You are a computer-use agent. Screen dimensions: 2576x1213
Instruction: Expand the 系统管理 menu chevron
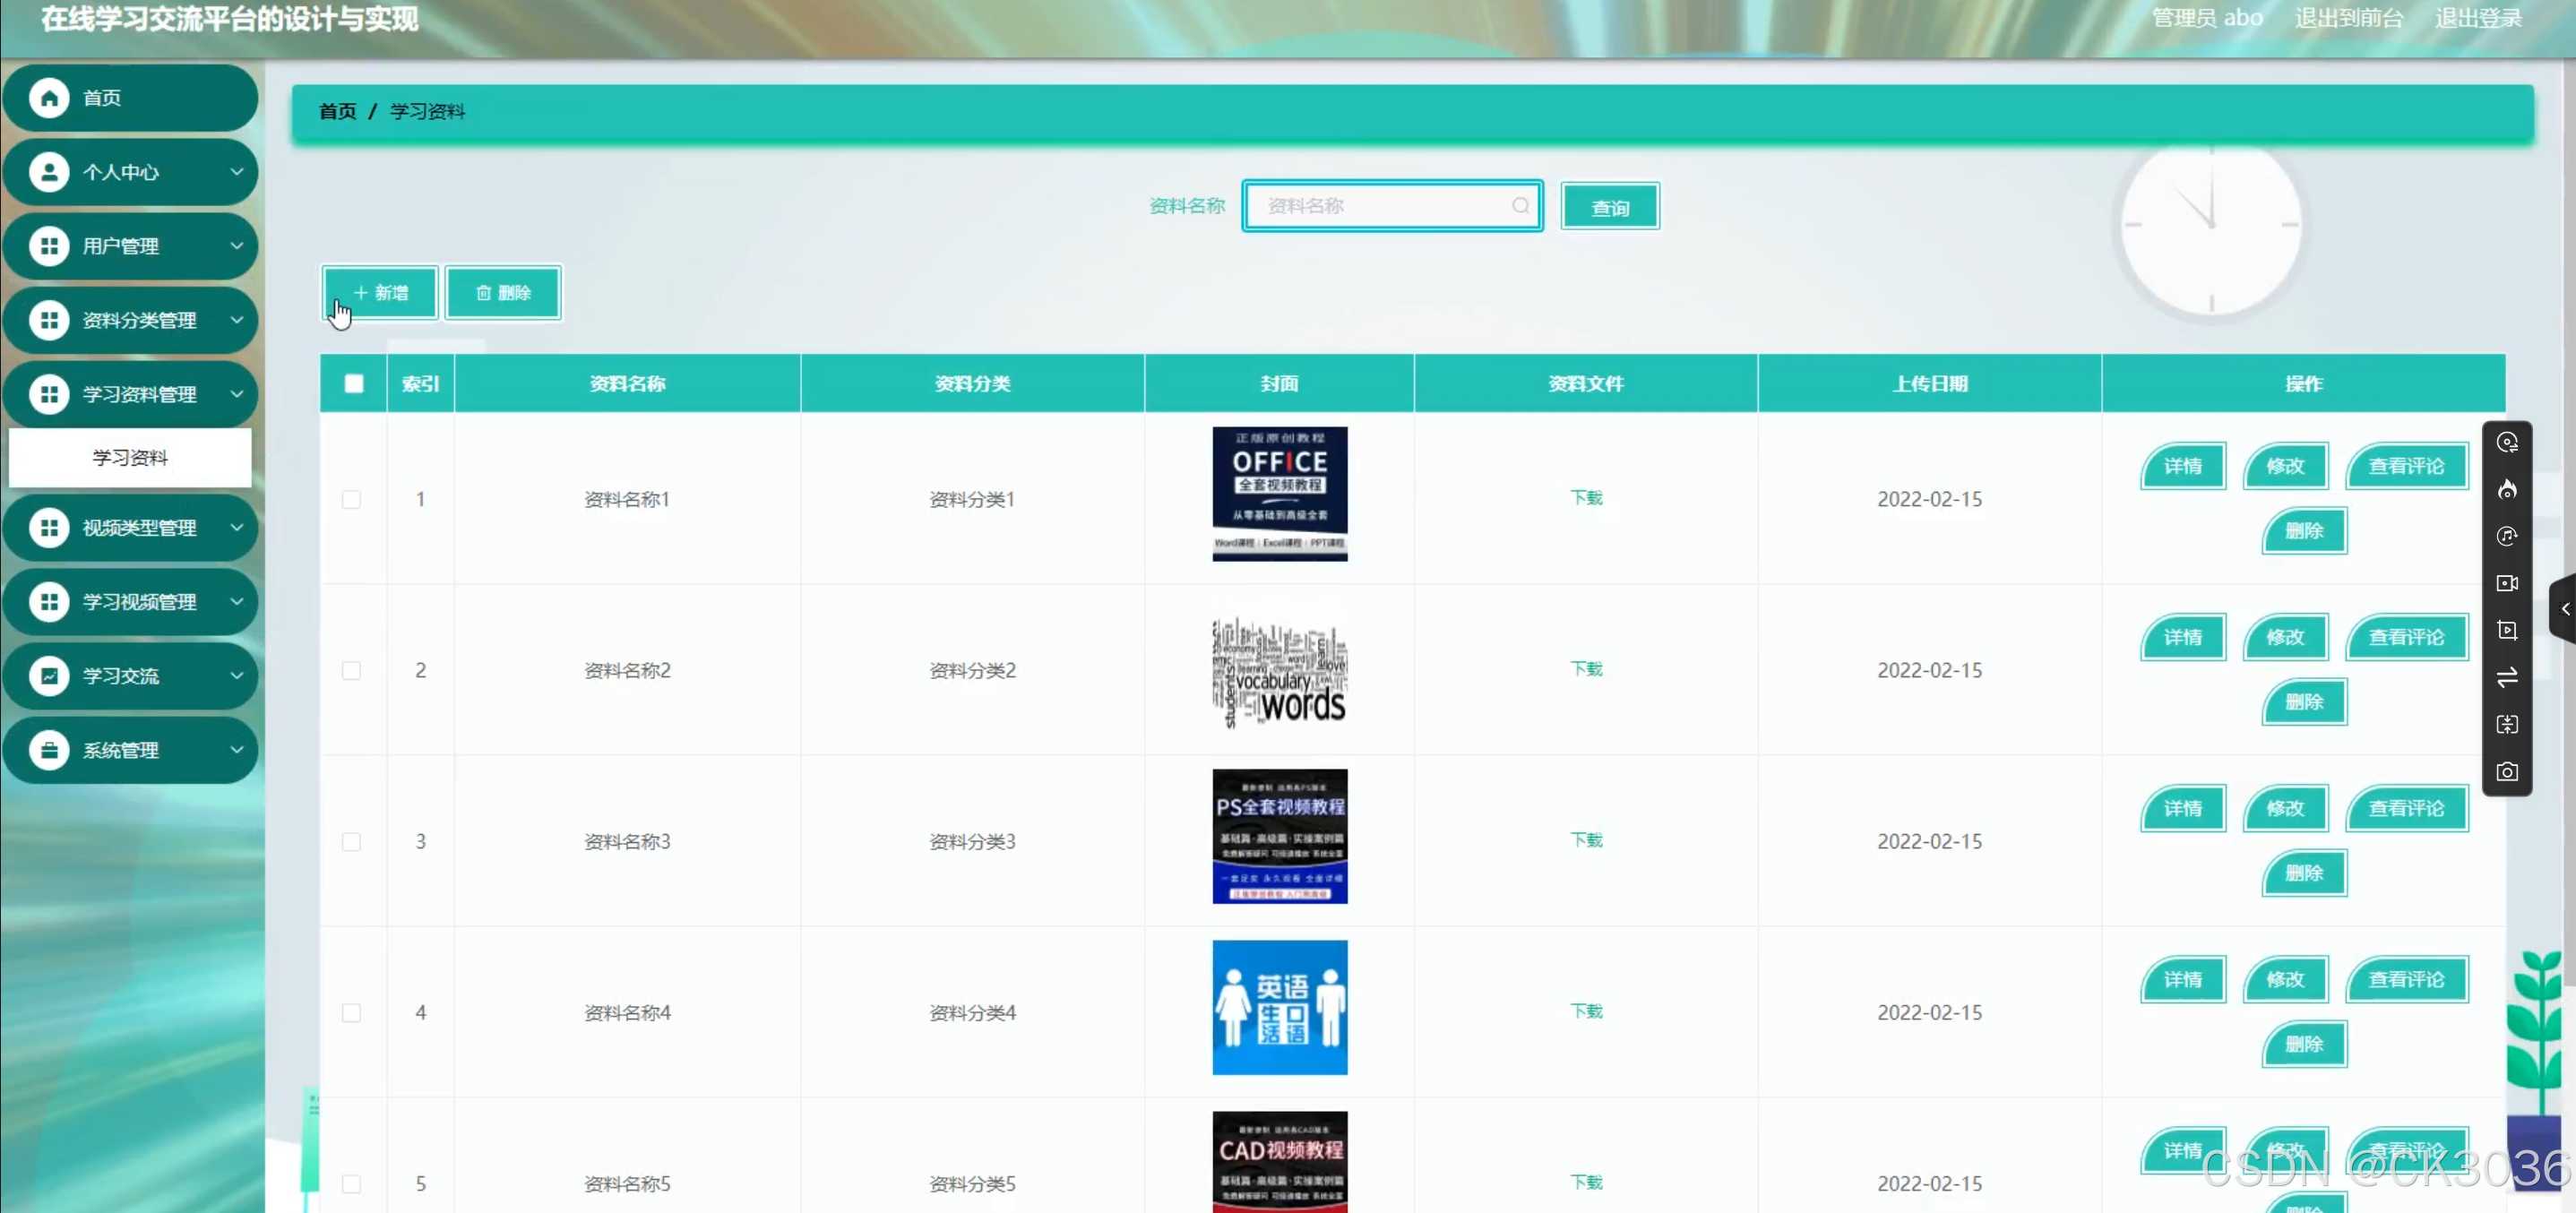click(237, 750)
